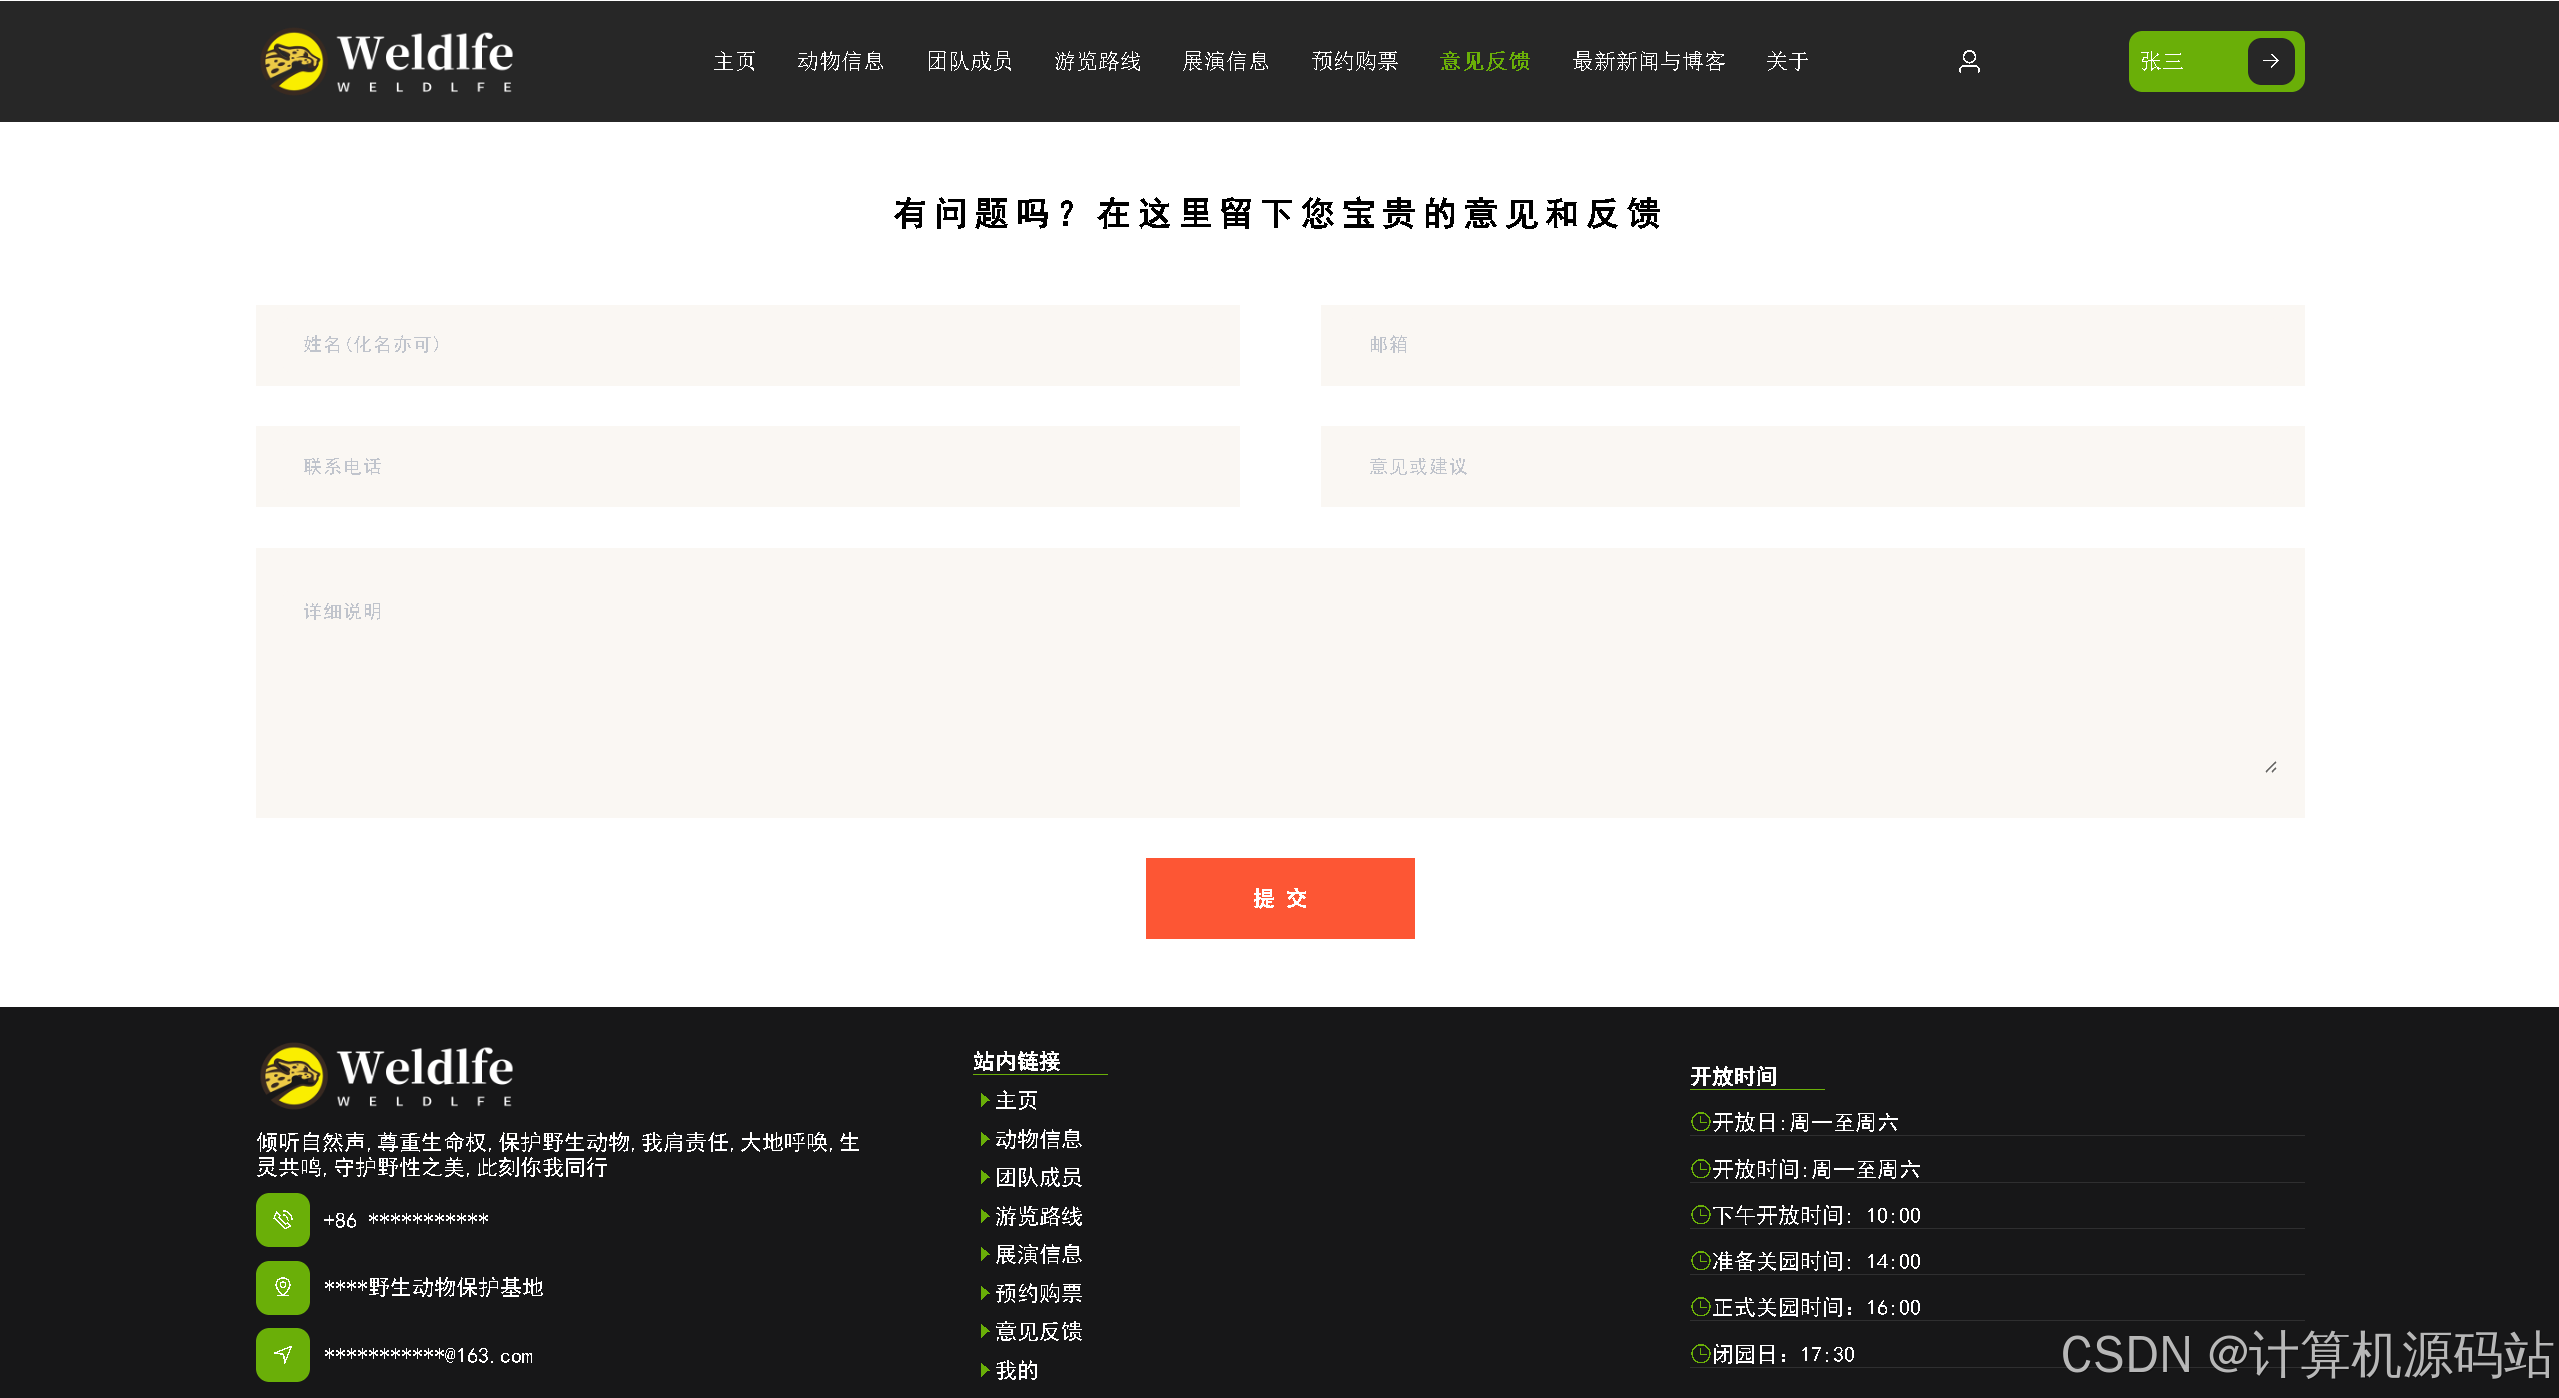Click the 开放时间 footer heading
The width and height of the screenshot is (2559, 1398).
[1734, 1076]
